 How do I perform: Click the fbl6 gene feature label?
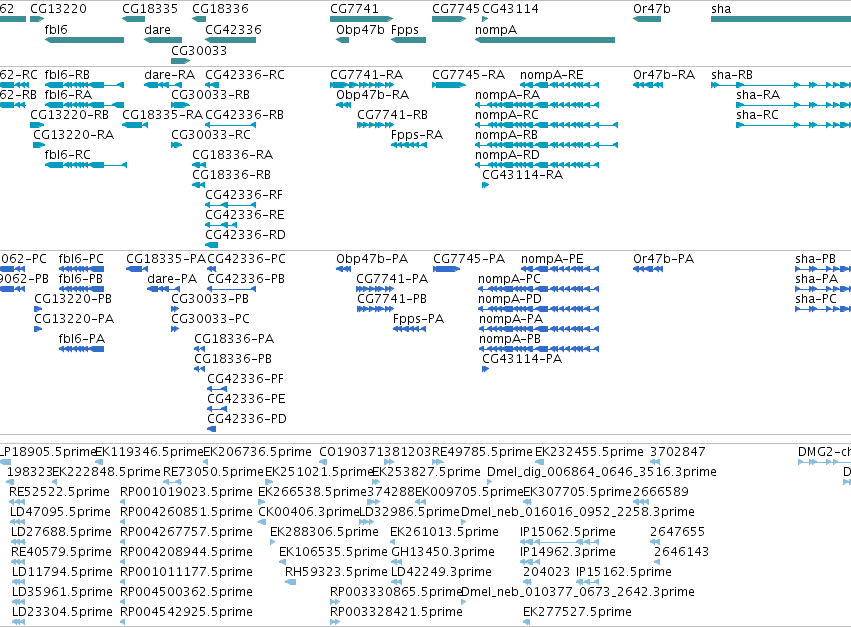[x=56, y=30]
